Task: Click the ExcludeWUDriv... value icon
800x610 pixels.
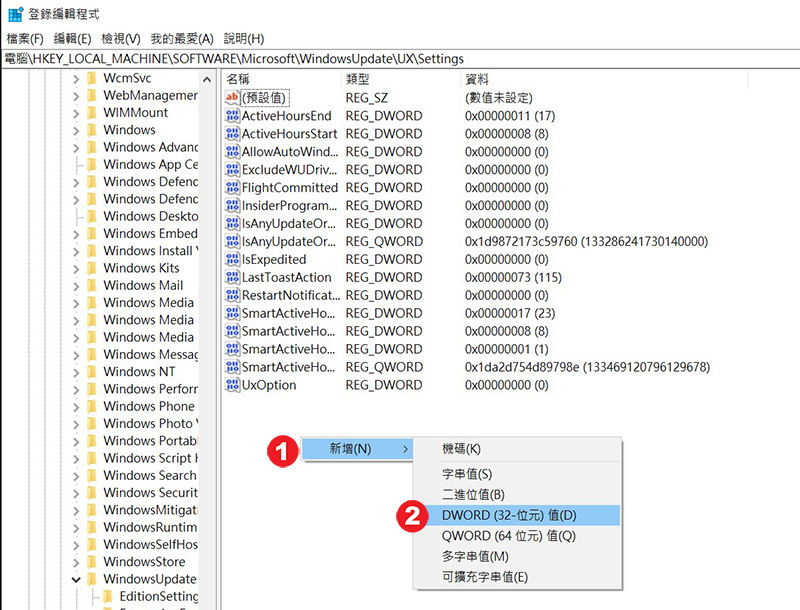Action: click(232, 170)
